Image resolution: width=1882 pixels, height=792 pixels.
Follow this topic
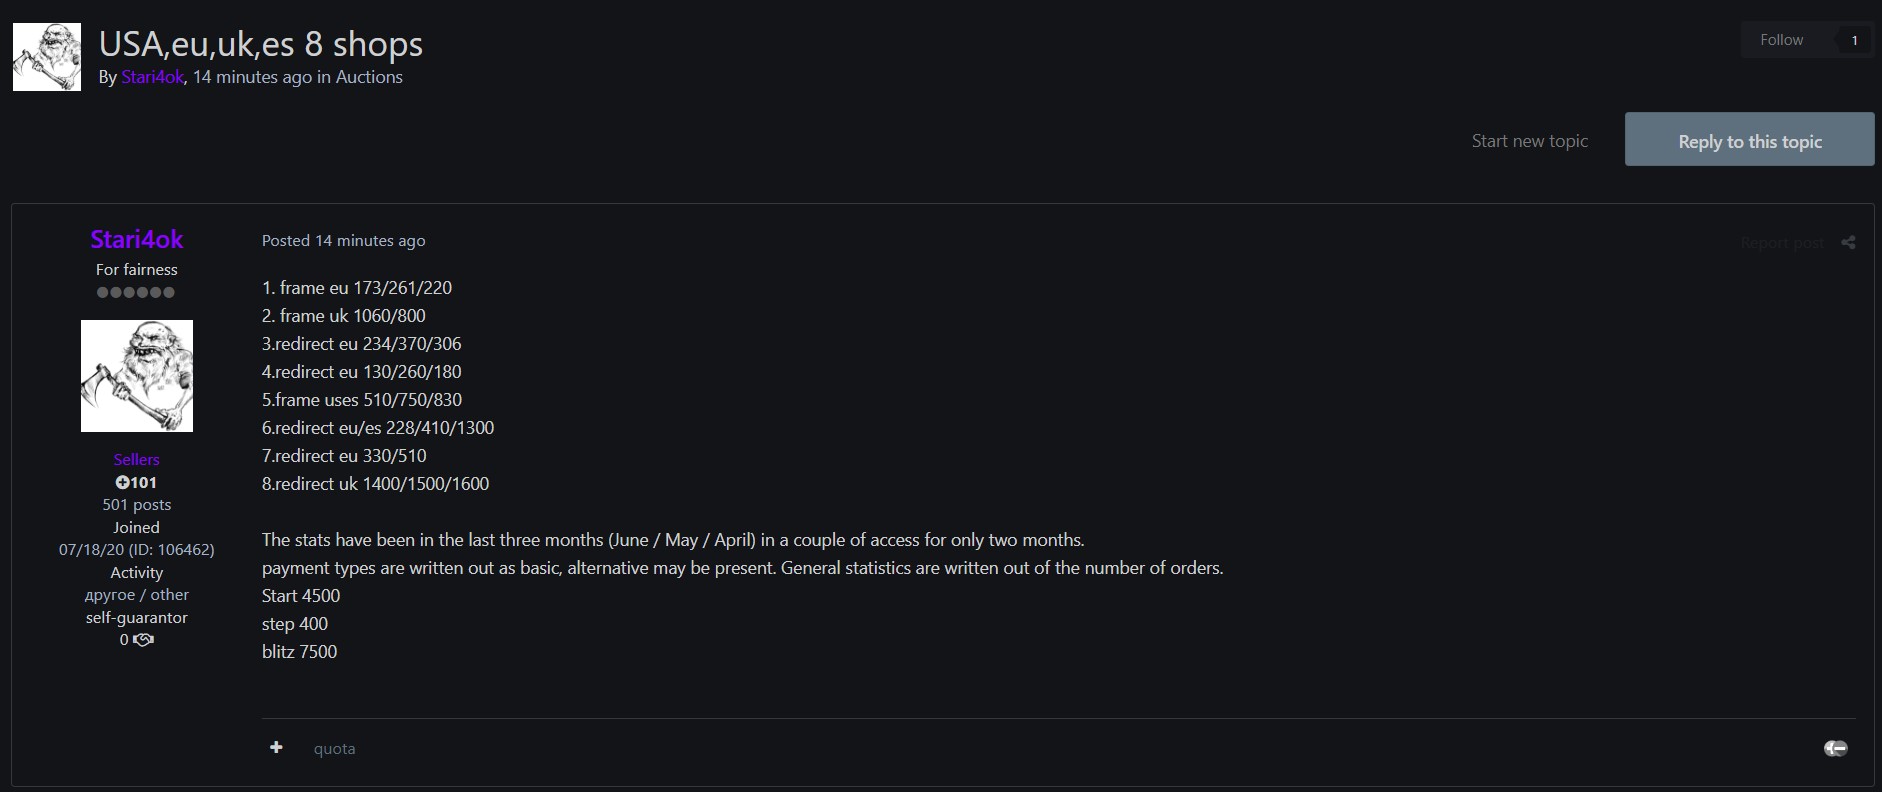click(1781, 40)
